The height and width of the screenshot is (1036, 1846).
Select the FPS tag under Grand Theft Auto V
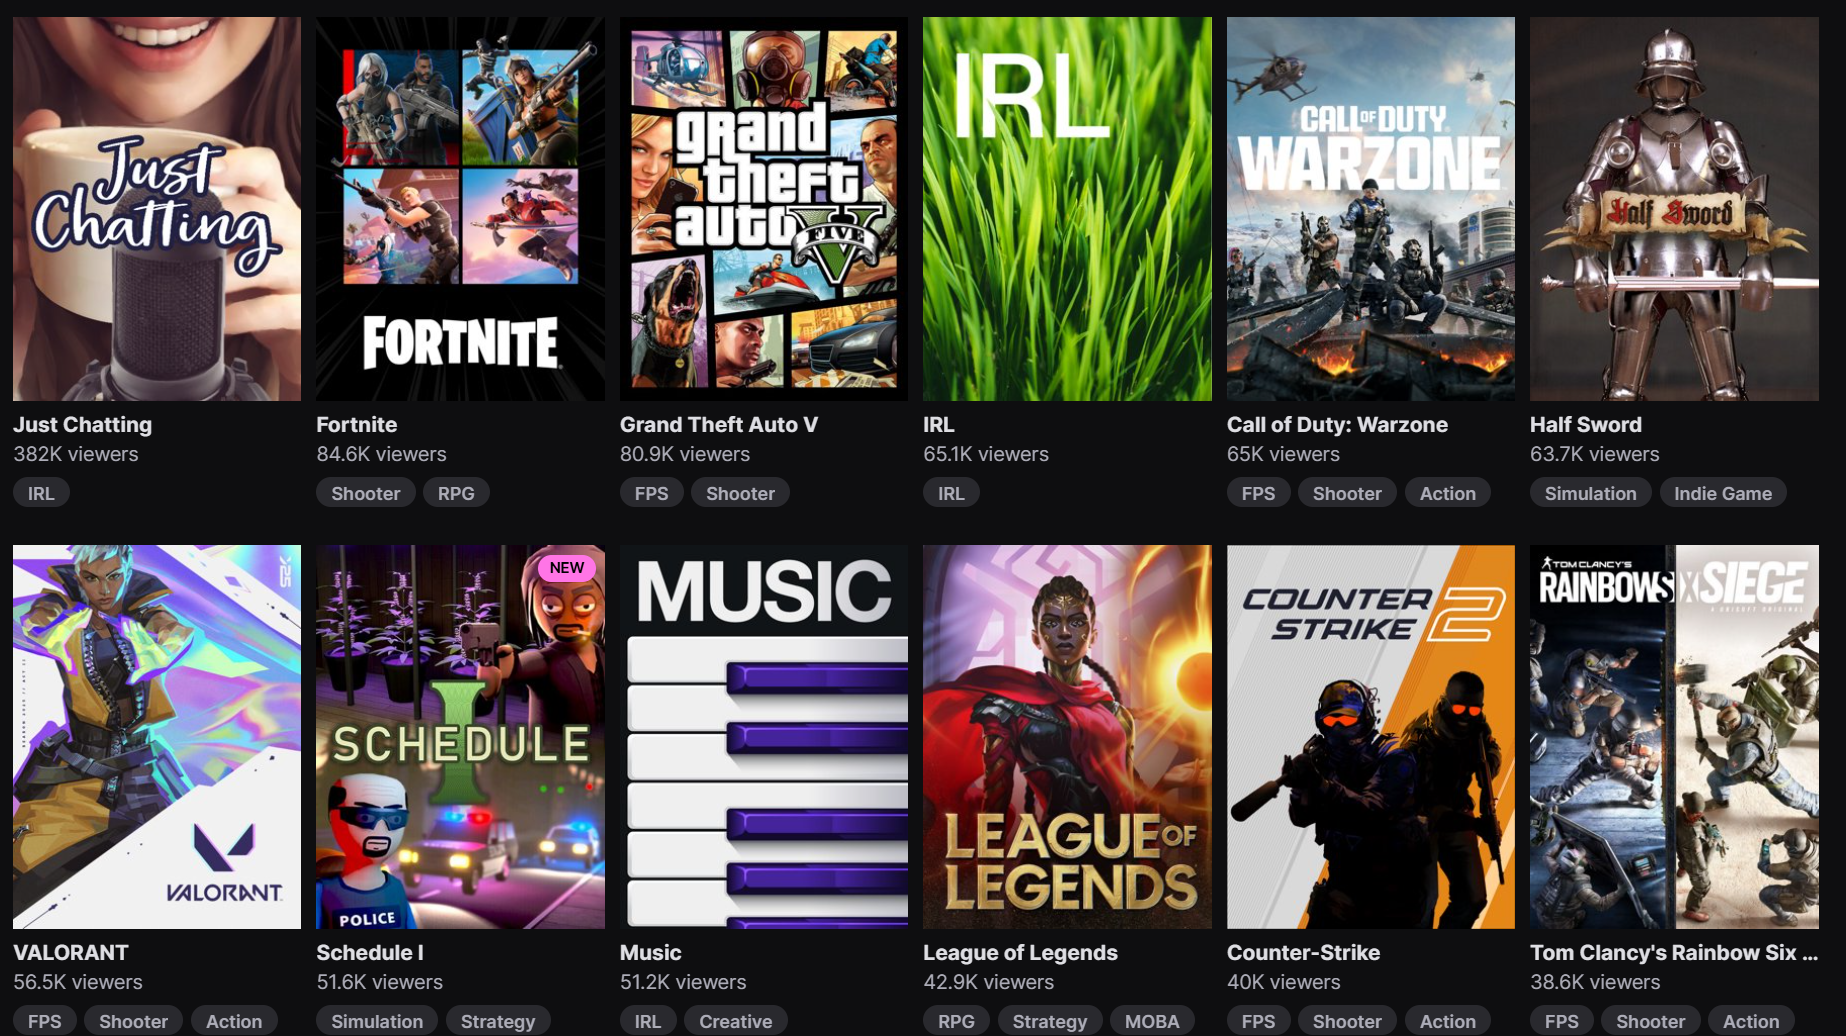tap(651, 493)
